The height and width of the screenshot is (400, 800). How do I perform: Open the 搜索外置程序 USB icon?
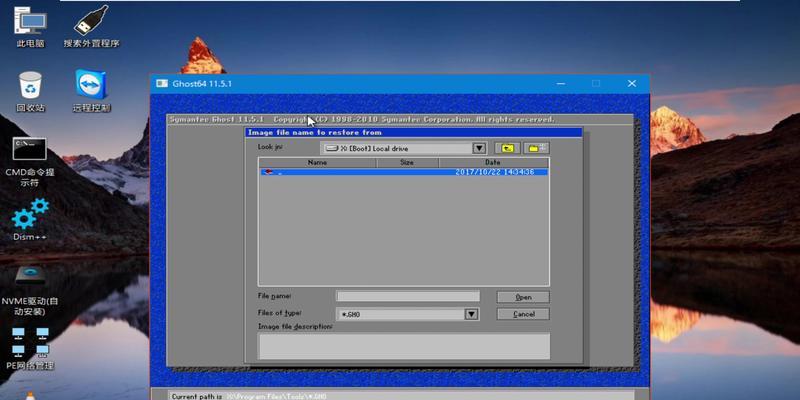click(x=91, y=27)
